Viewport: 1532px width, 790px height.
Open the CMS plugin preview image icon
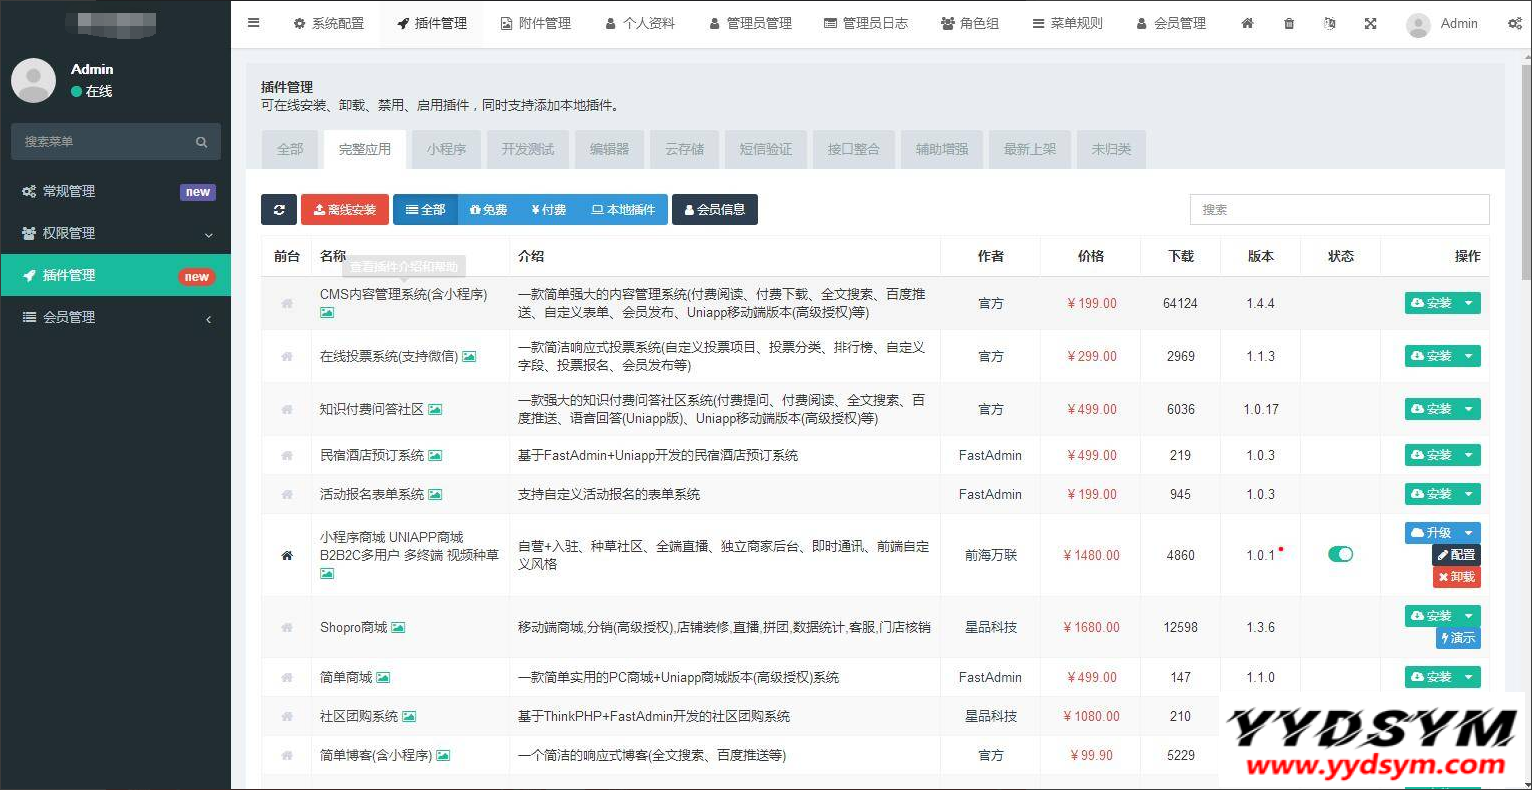pyautogui.click(x=327, y=313)
